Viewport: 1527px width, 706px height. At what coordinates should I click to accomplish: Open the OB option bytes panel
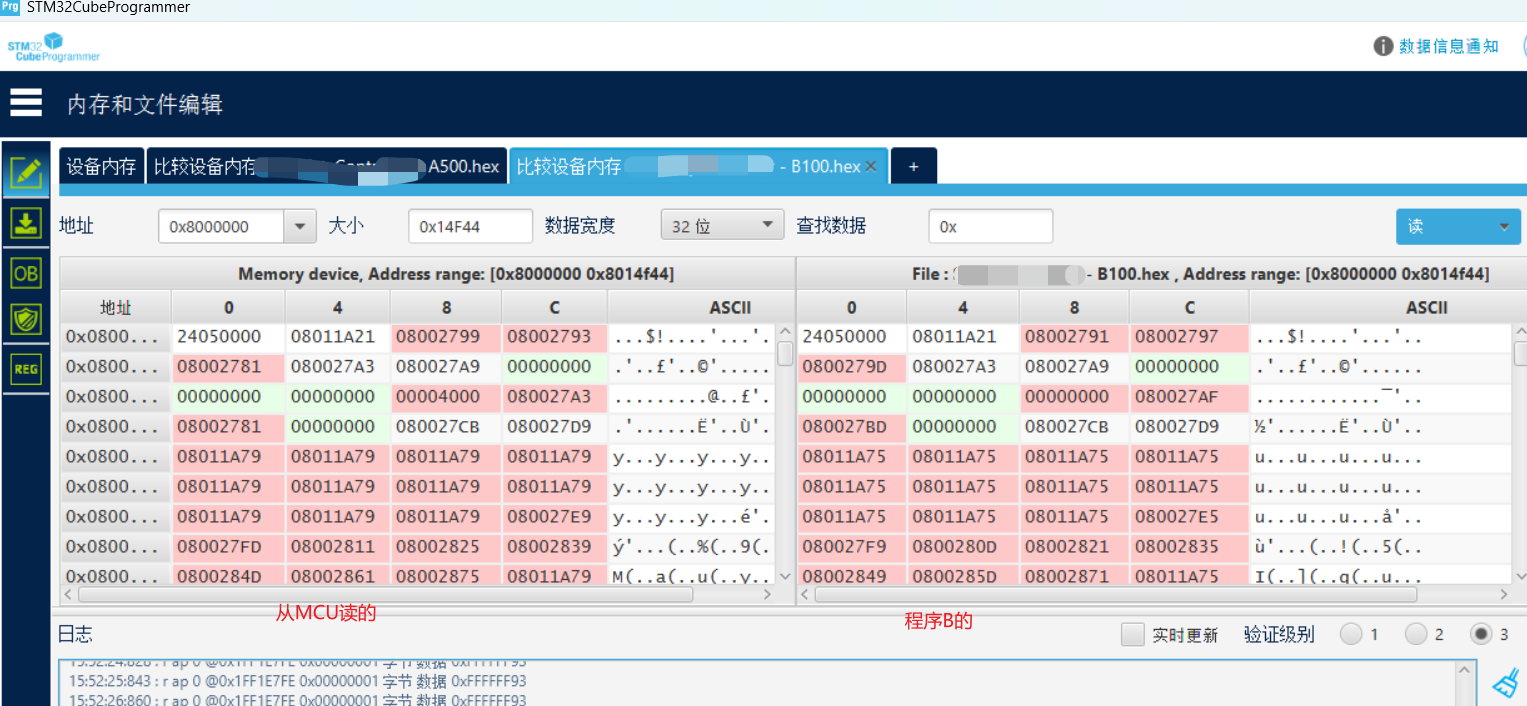[26, 272]
